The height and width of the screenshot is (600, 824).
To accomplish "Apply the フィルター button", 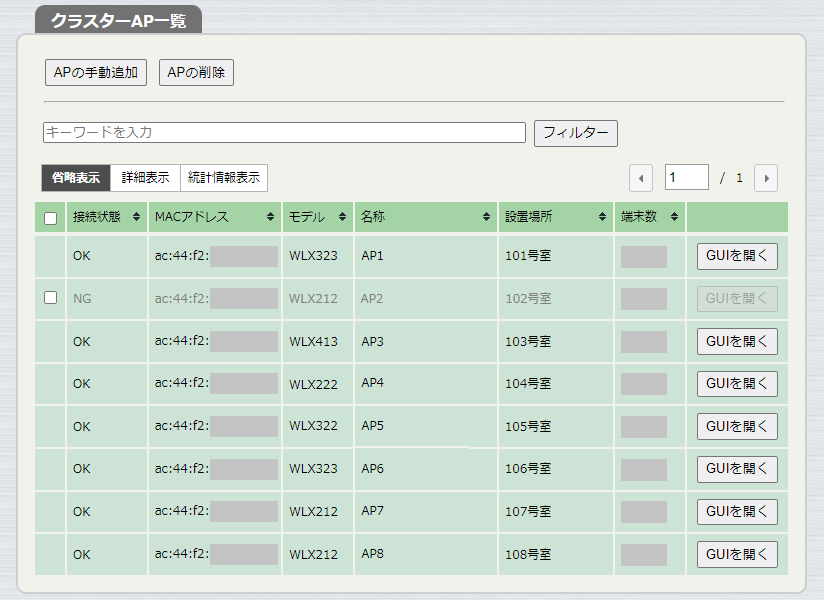I will click(x=576, y=132).
